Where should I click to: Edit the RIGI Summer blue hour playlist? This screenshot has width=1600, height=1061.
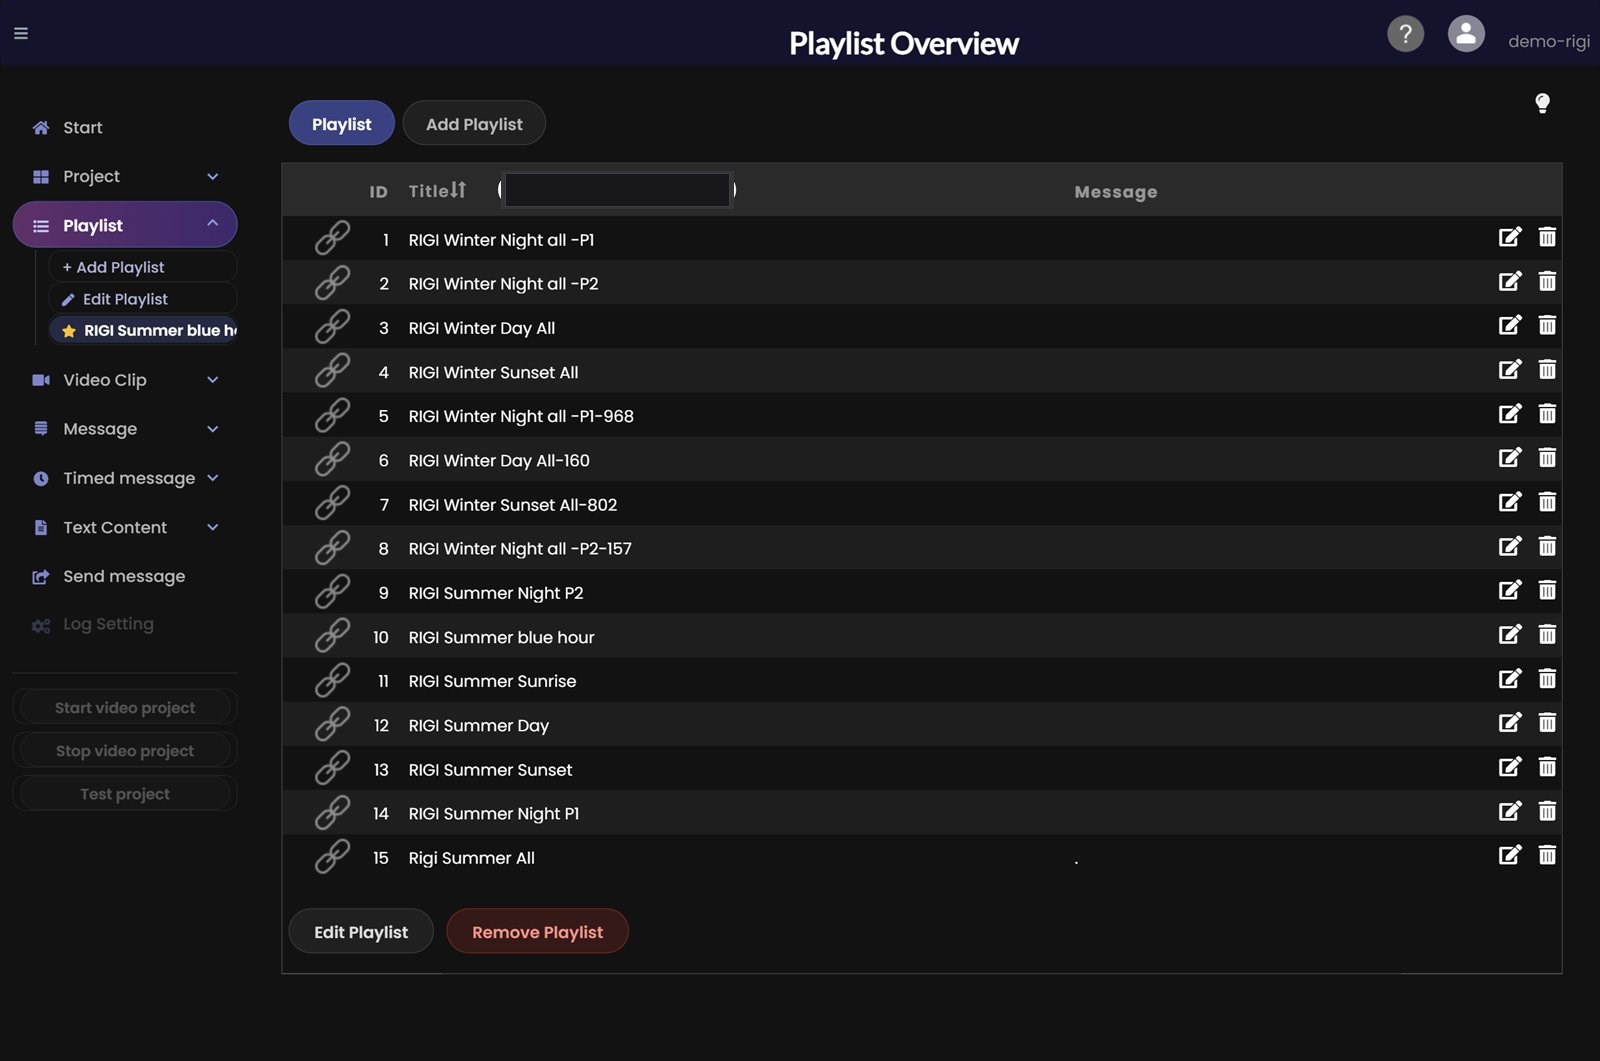(x=1510, y=634)
